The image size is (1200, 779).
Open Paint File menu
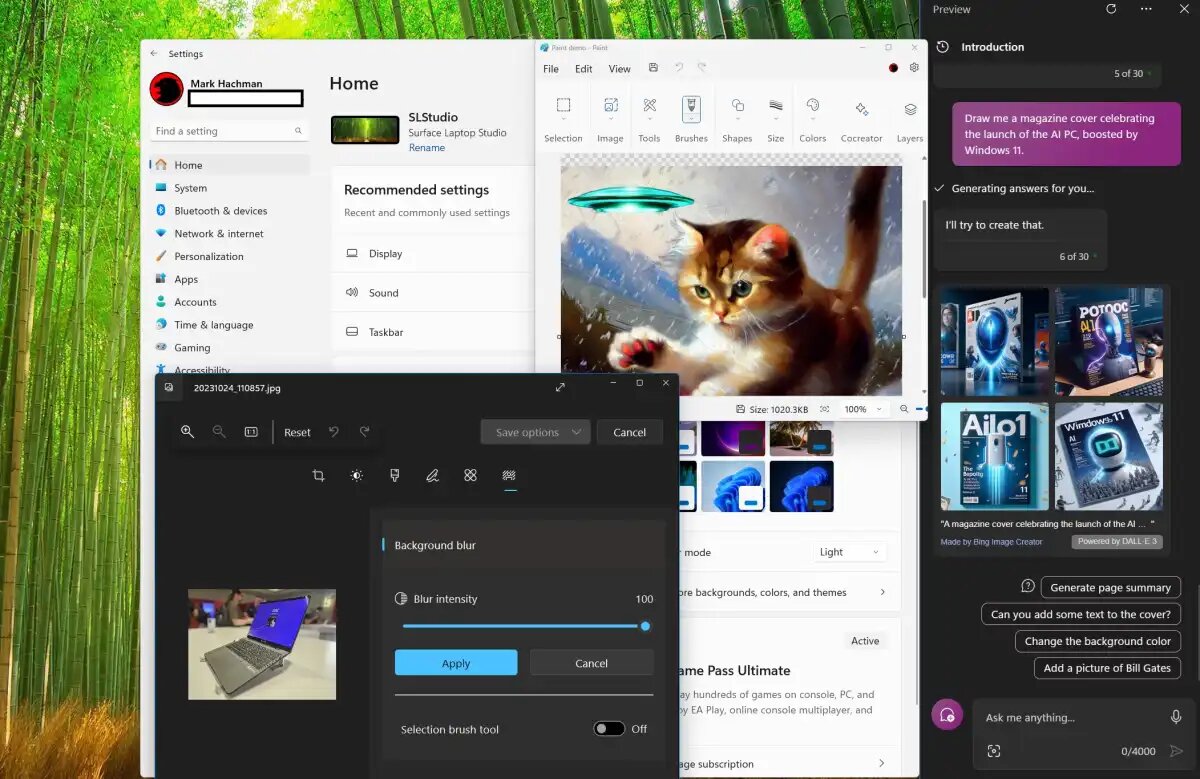pos(551,69)
